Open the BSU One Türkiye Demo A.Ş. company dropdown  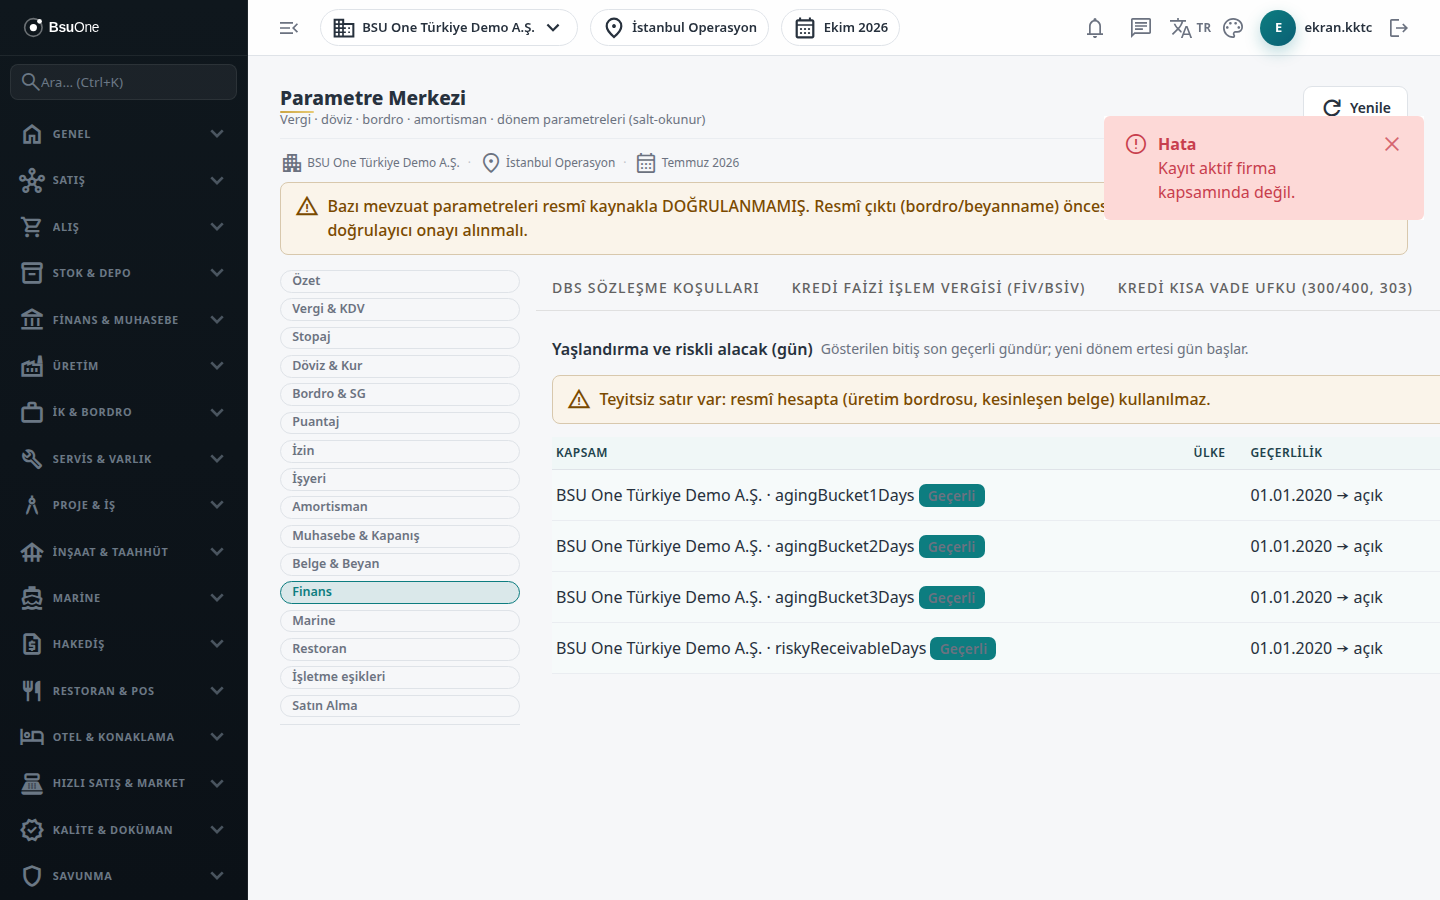(448, 28)
